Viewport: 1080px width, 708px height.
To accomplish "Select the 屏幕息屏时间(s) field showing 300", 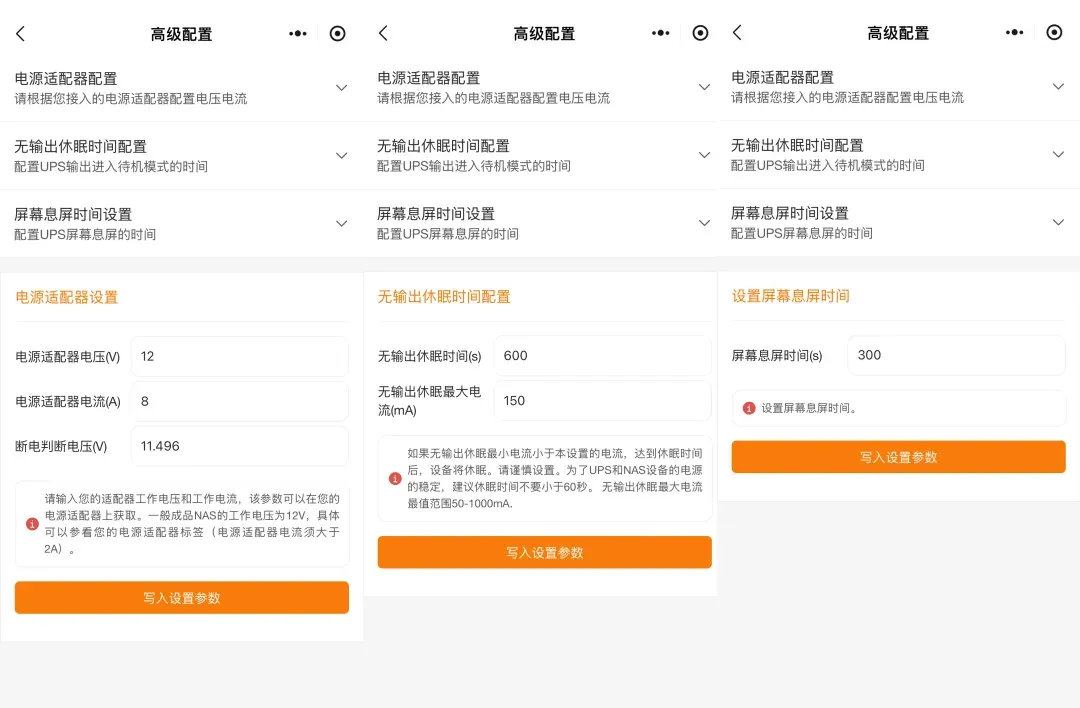I will click(x=956, y=355).
